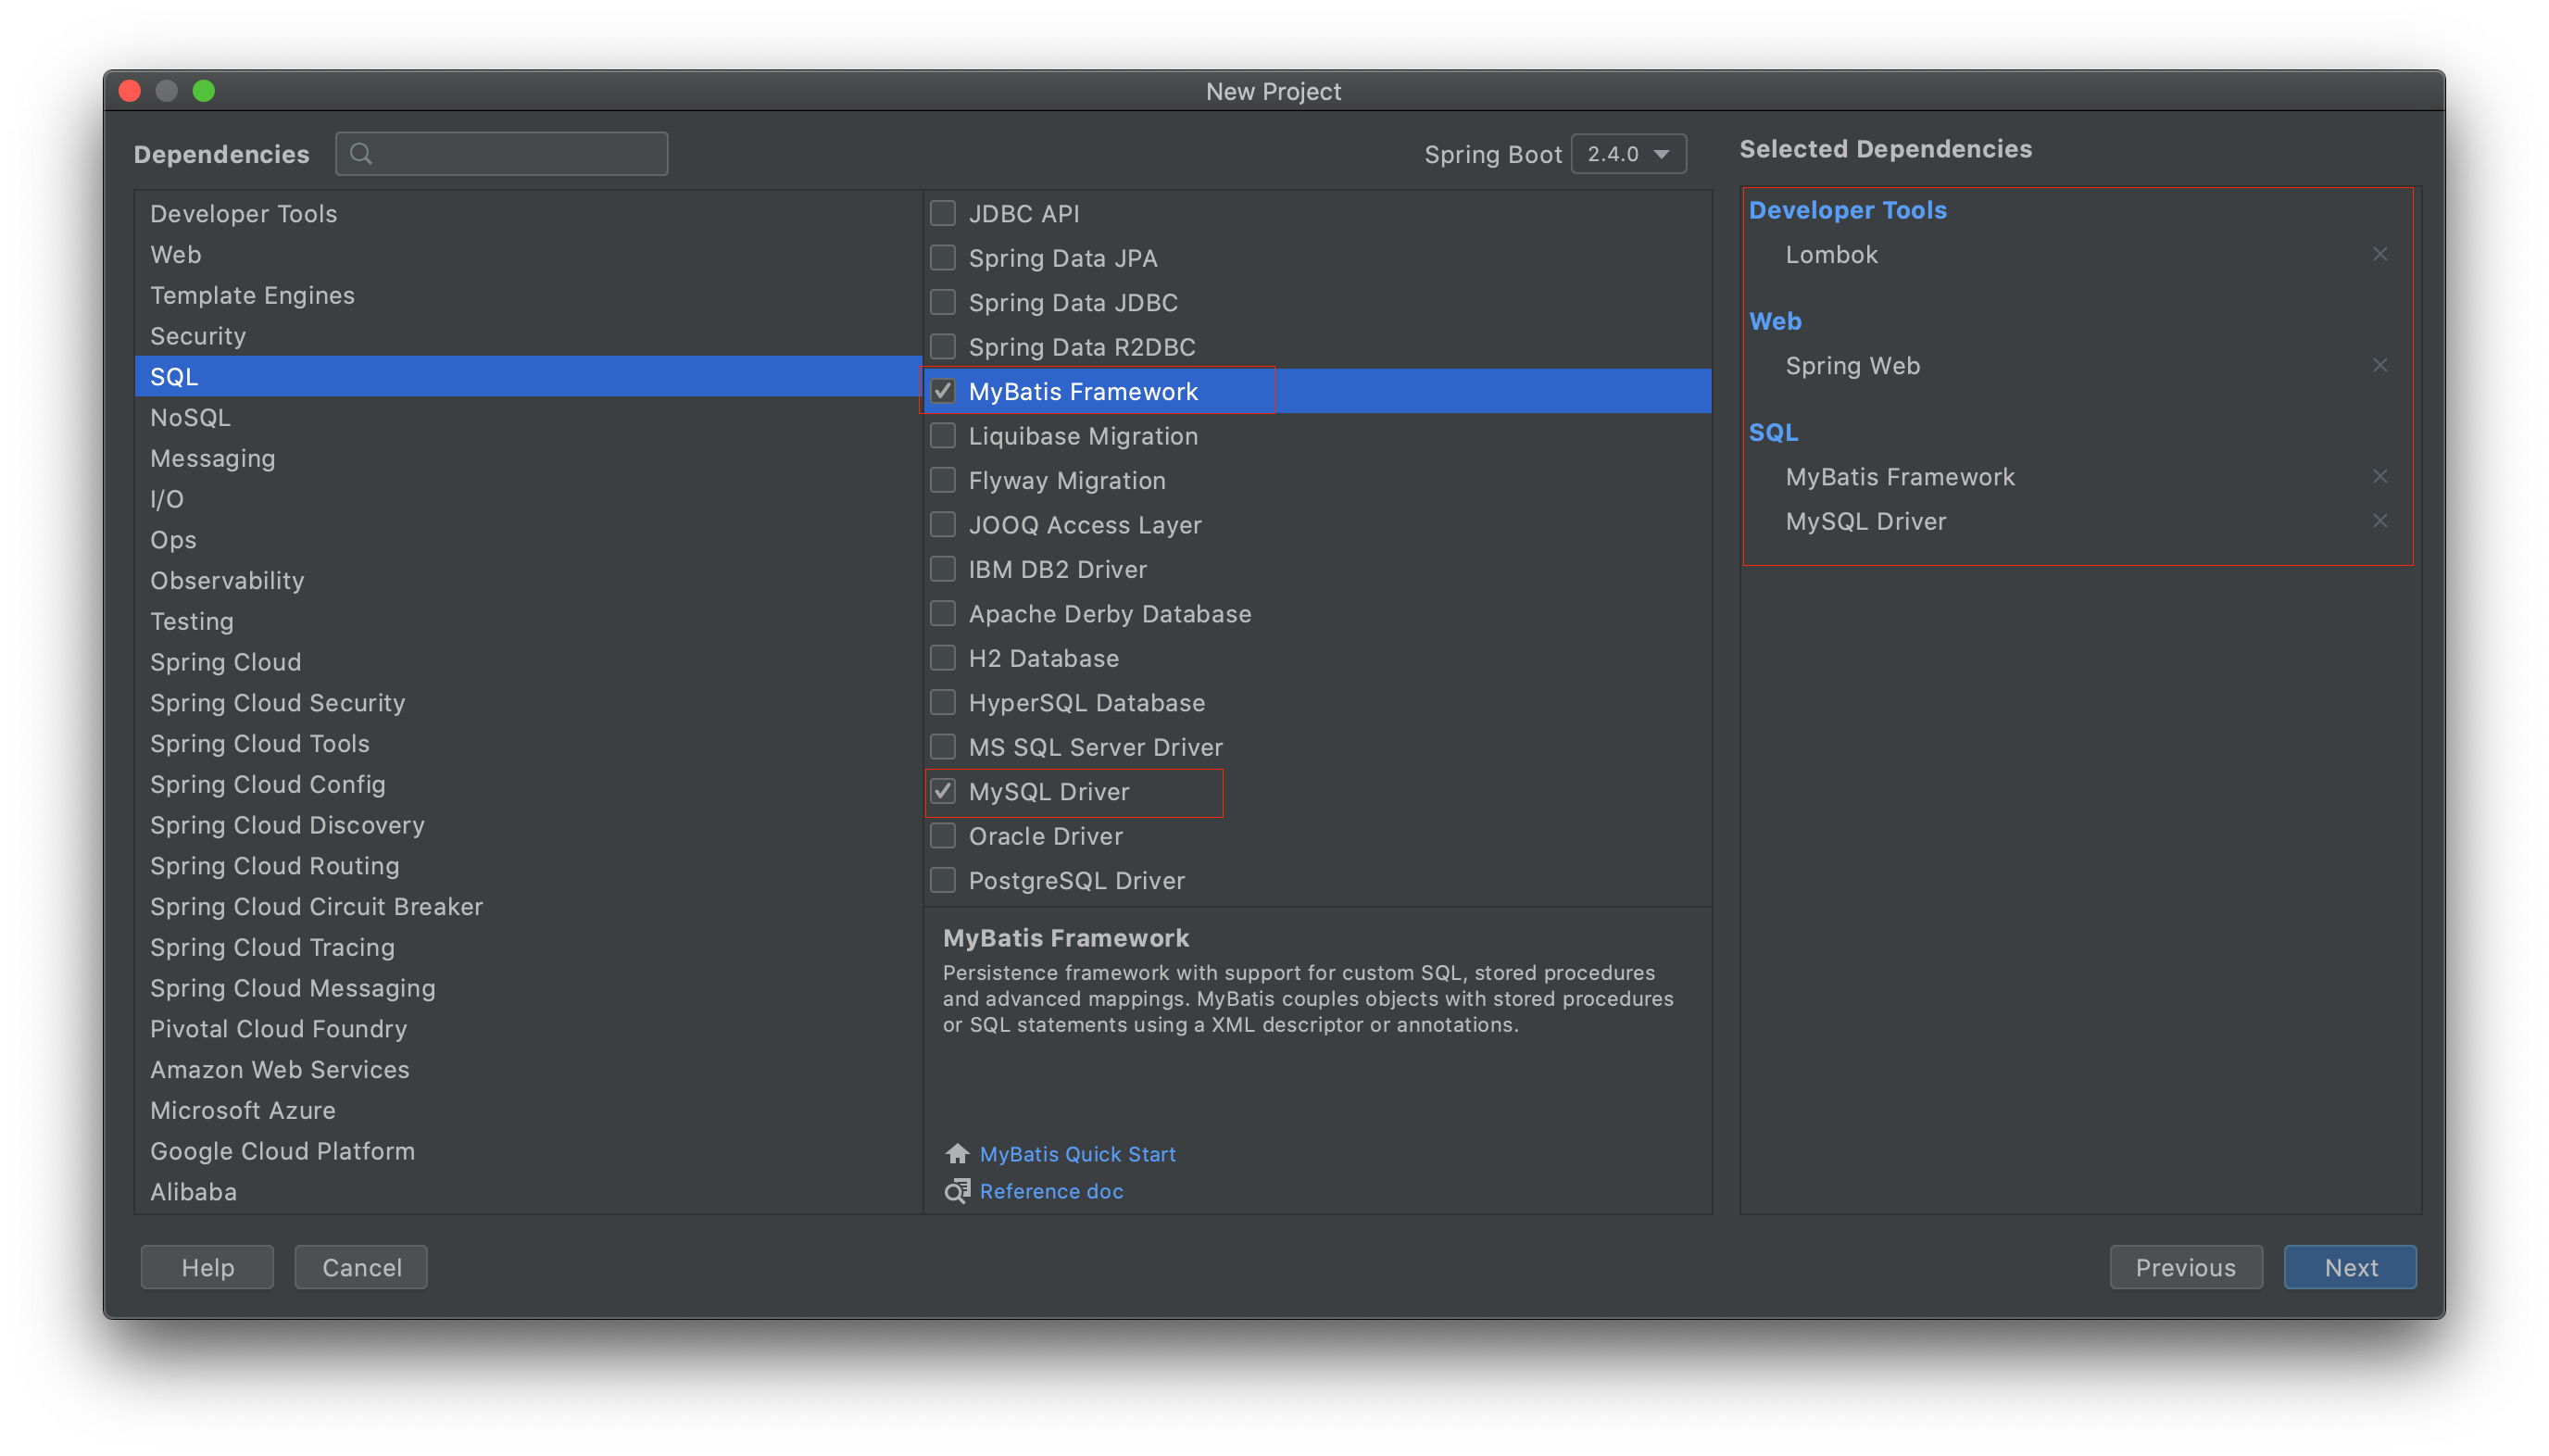Check the Oracle Driver checkbox
Image resolution: width=2549 pixels, height=1456 pixels.
tap(943, 836)
